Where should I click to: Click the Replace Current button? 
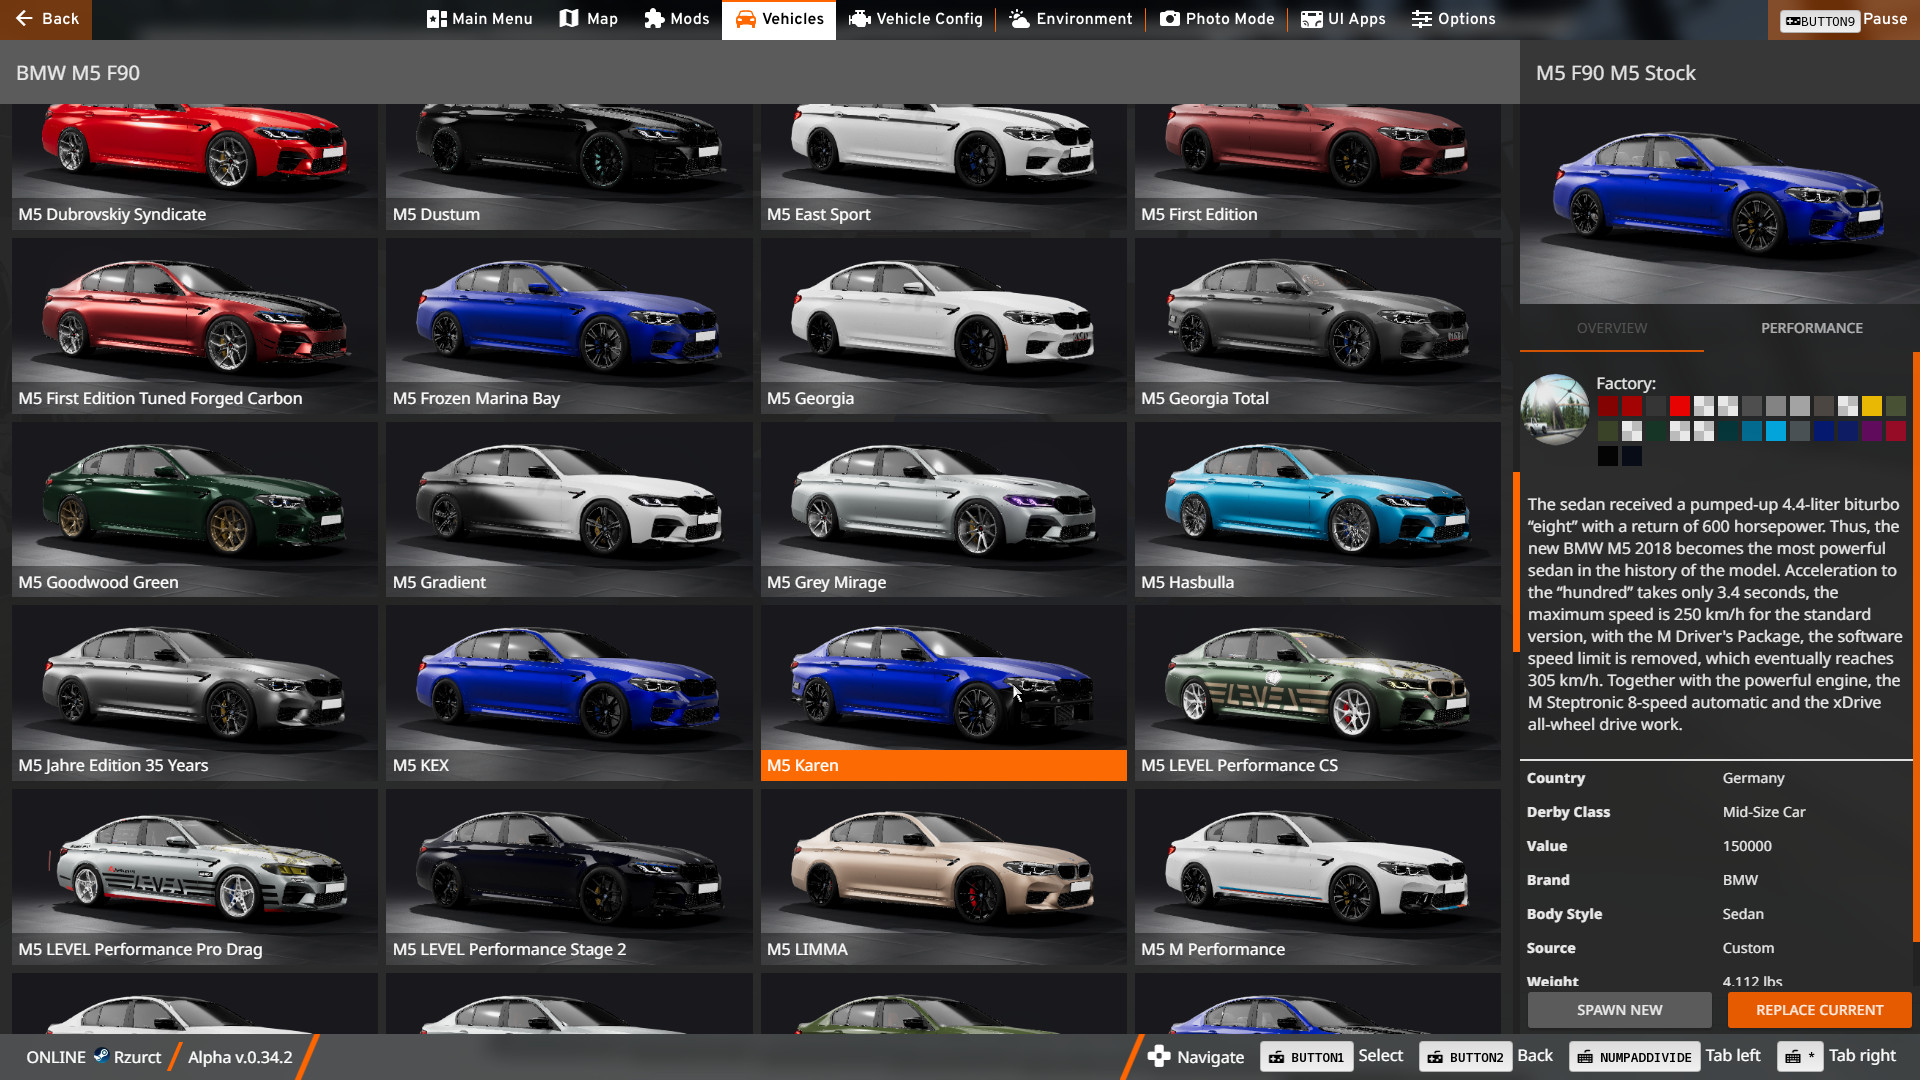(x=1819, y=1010)
